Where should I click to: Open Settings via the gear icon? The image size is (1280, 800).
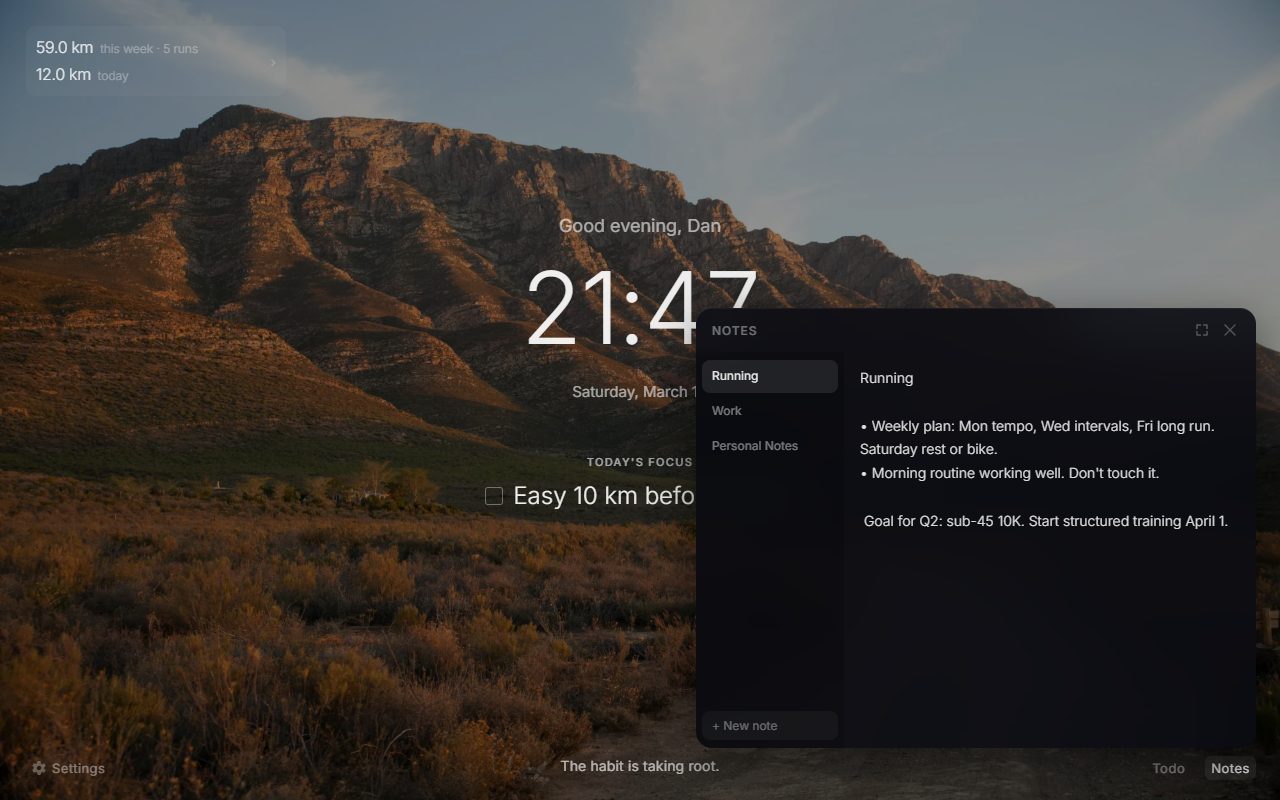point(40,768)
